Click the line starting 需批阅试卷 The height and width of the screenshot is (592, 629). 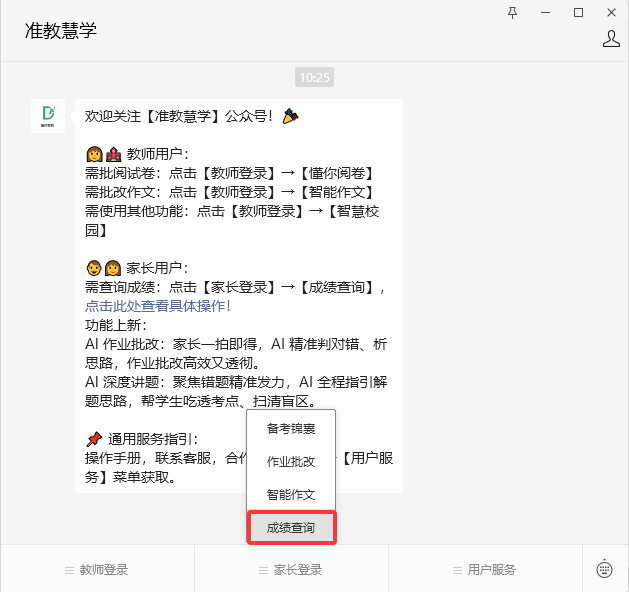tap(229, 173)
